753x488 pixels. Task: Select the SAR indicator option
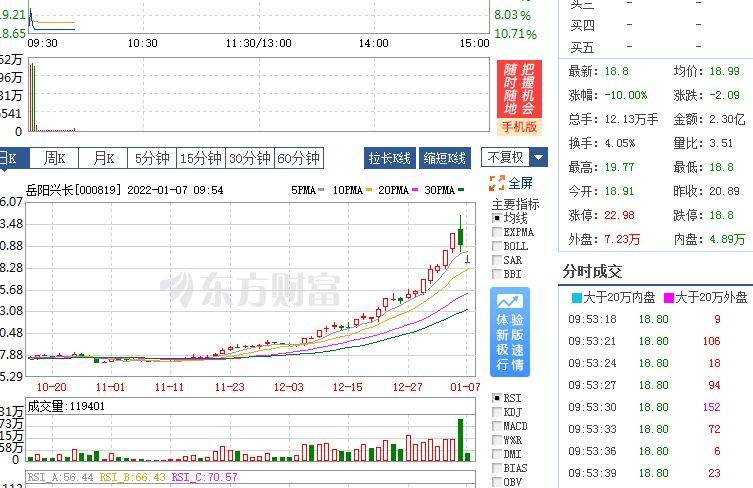[497, 260]
